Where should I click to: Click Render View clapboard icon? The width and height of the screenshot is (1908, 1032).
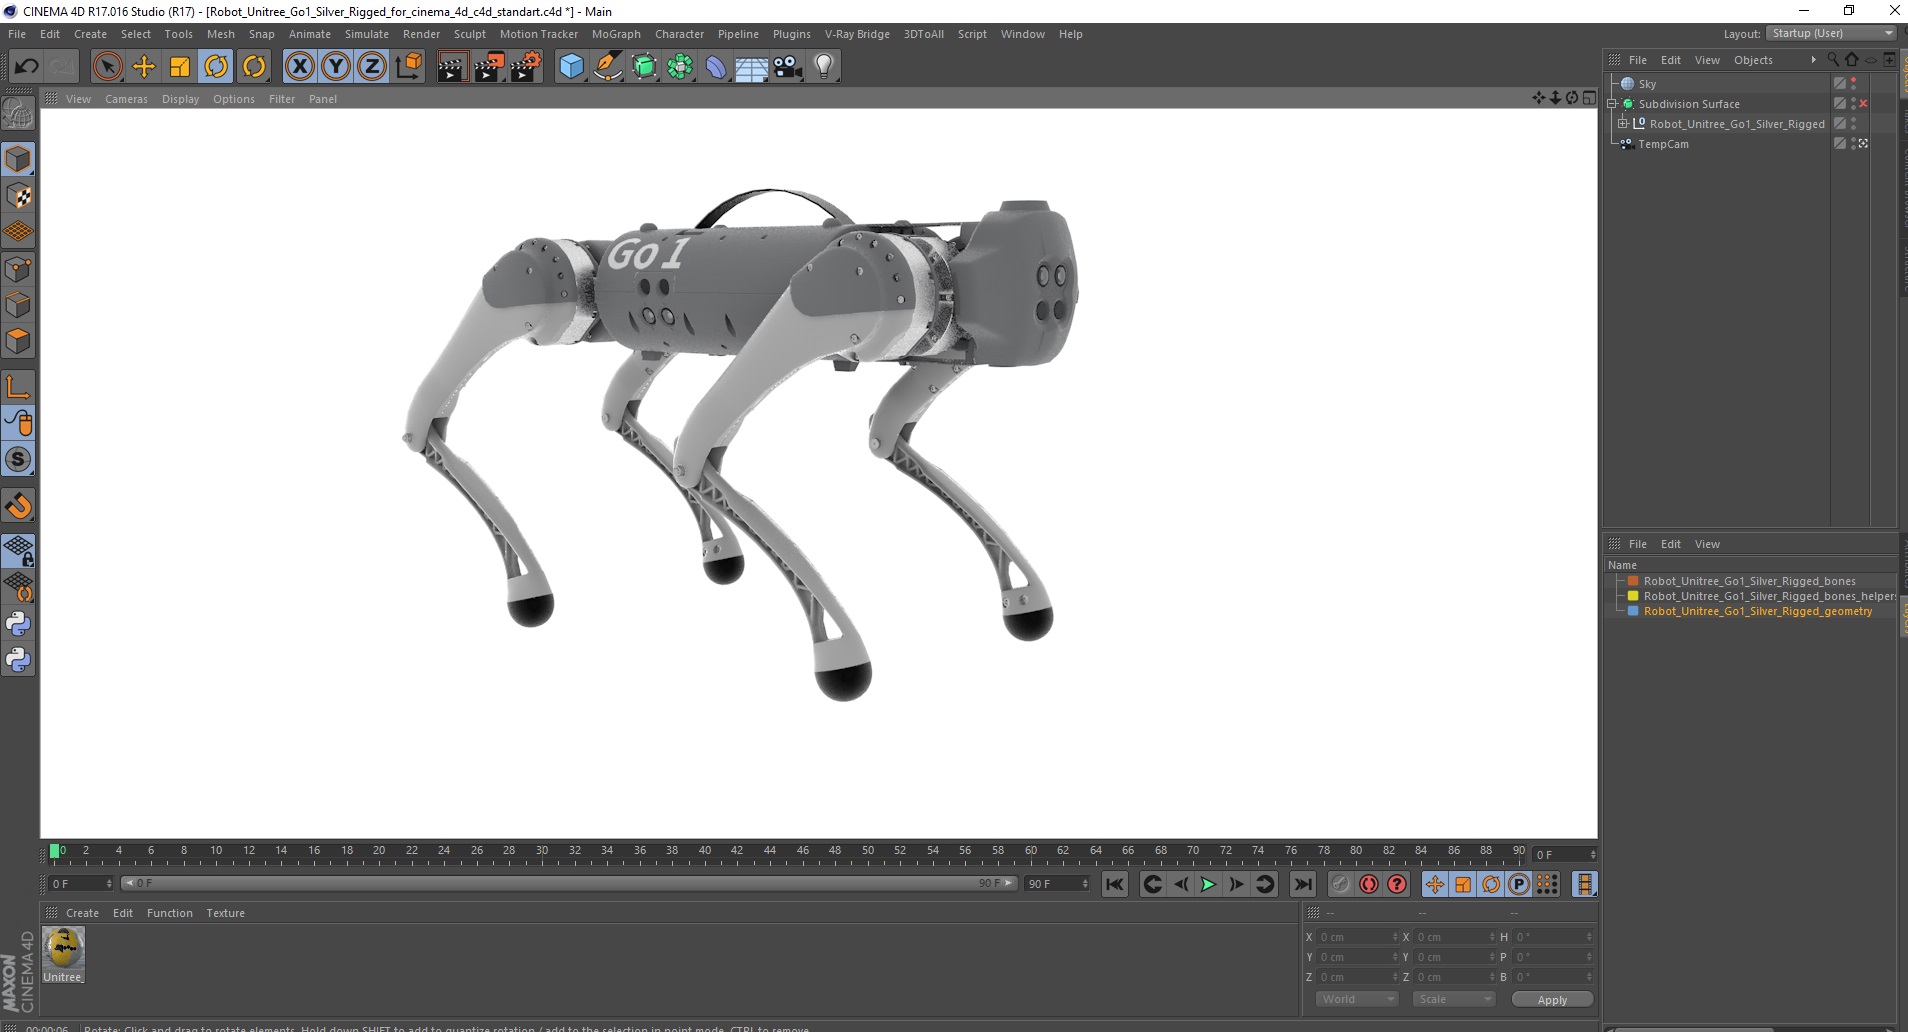coord(452,66)
